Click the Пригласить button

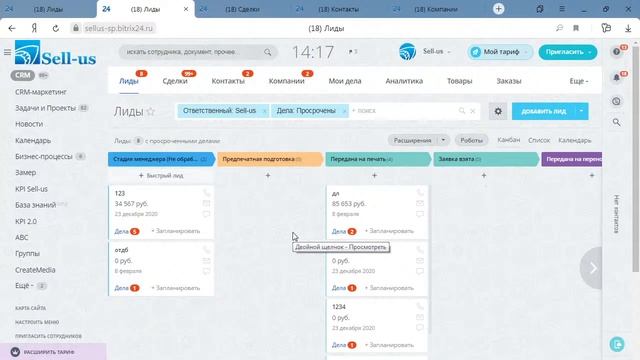click(x=564, y=52)
